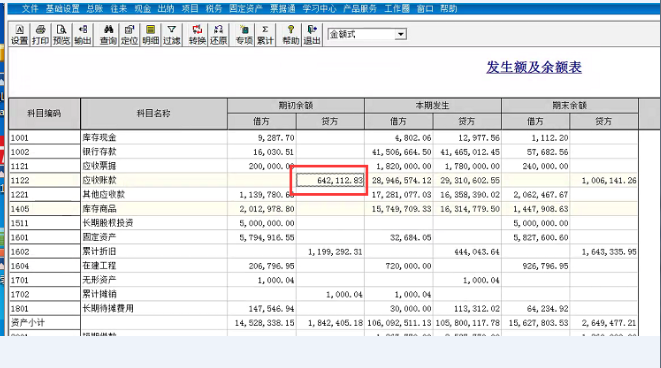Select the 累计摊销 account name cell

(x=153, y=294)
